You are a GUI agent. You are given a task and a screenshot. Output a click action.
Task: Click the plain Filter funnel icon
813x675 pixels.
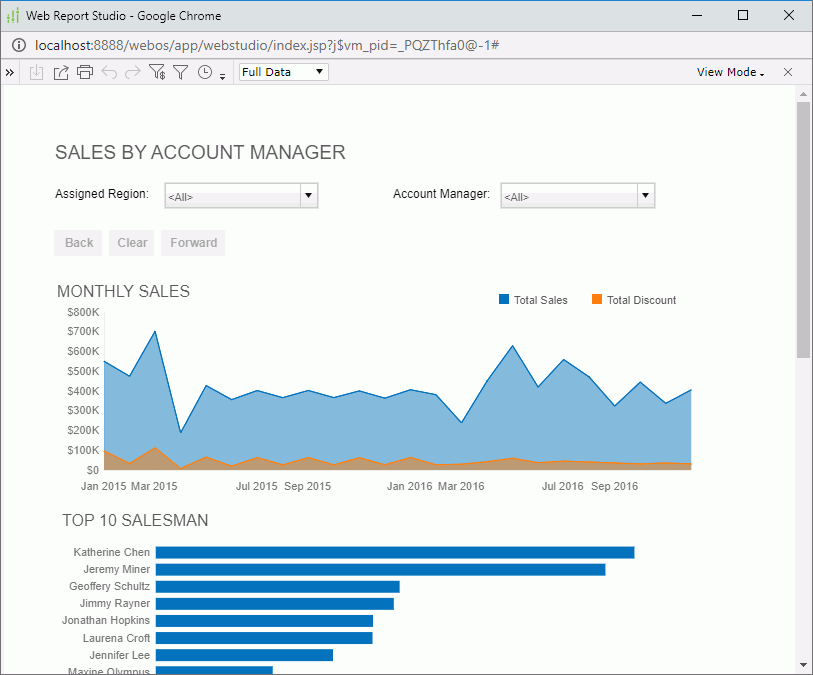180,72
